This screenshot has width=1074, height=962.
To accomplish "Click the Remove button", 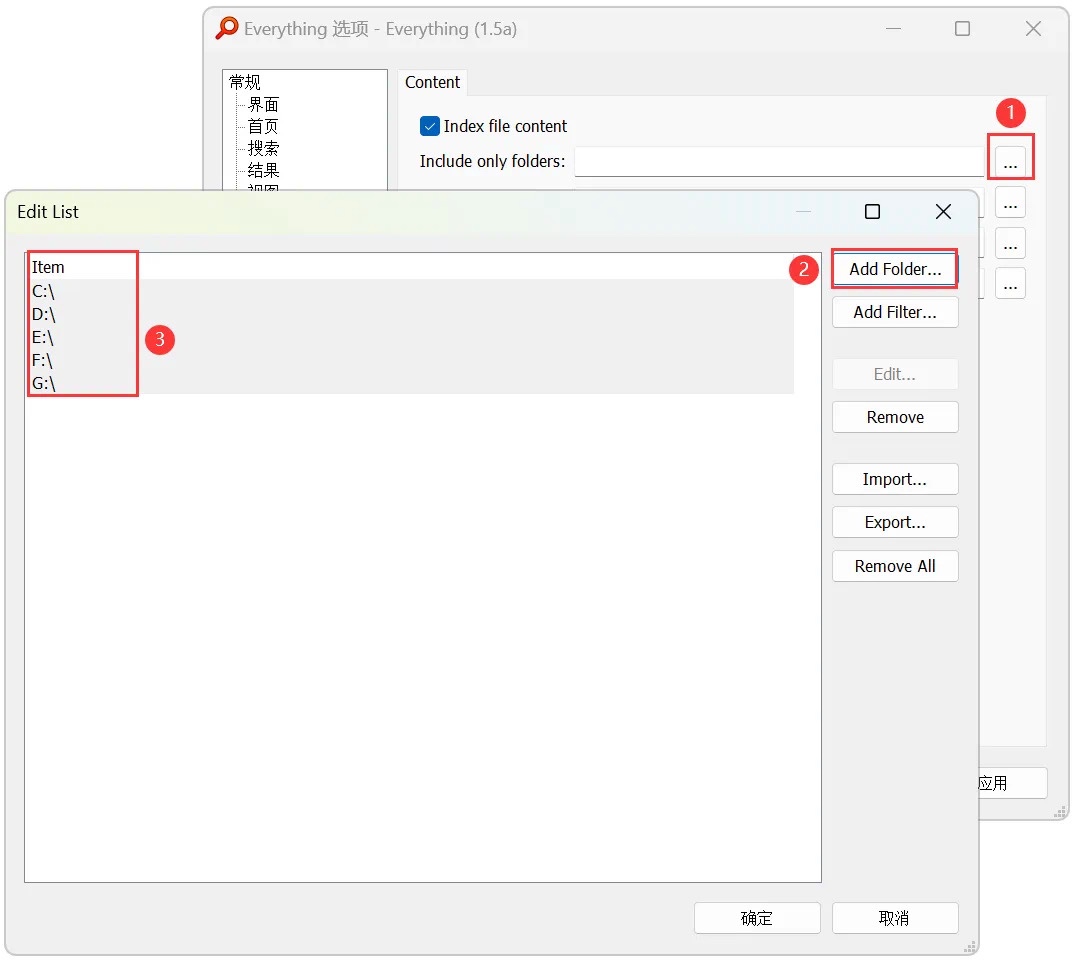I will [x=895, y=417].
